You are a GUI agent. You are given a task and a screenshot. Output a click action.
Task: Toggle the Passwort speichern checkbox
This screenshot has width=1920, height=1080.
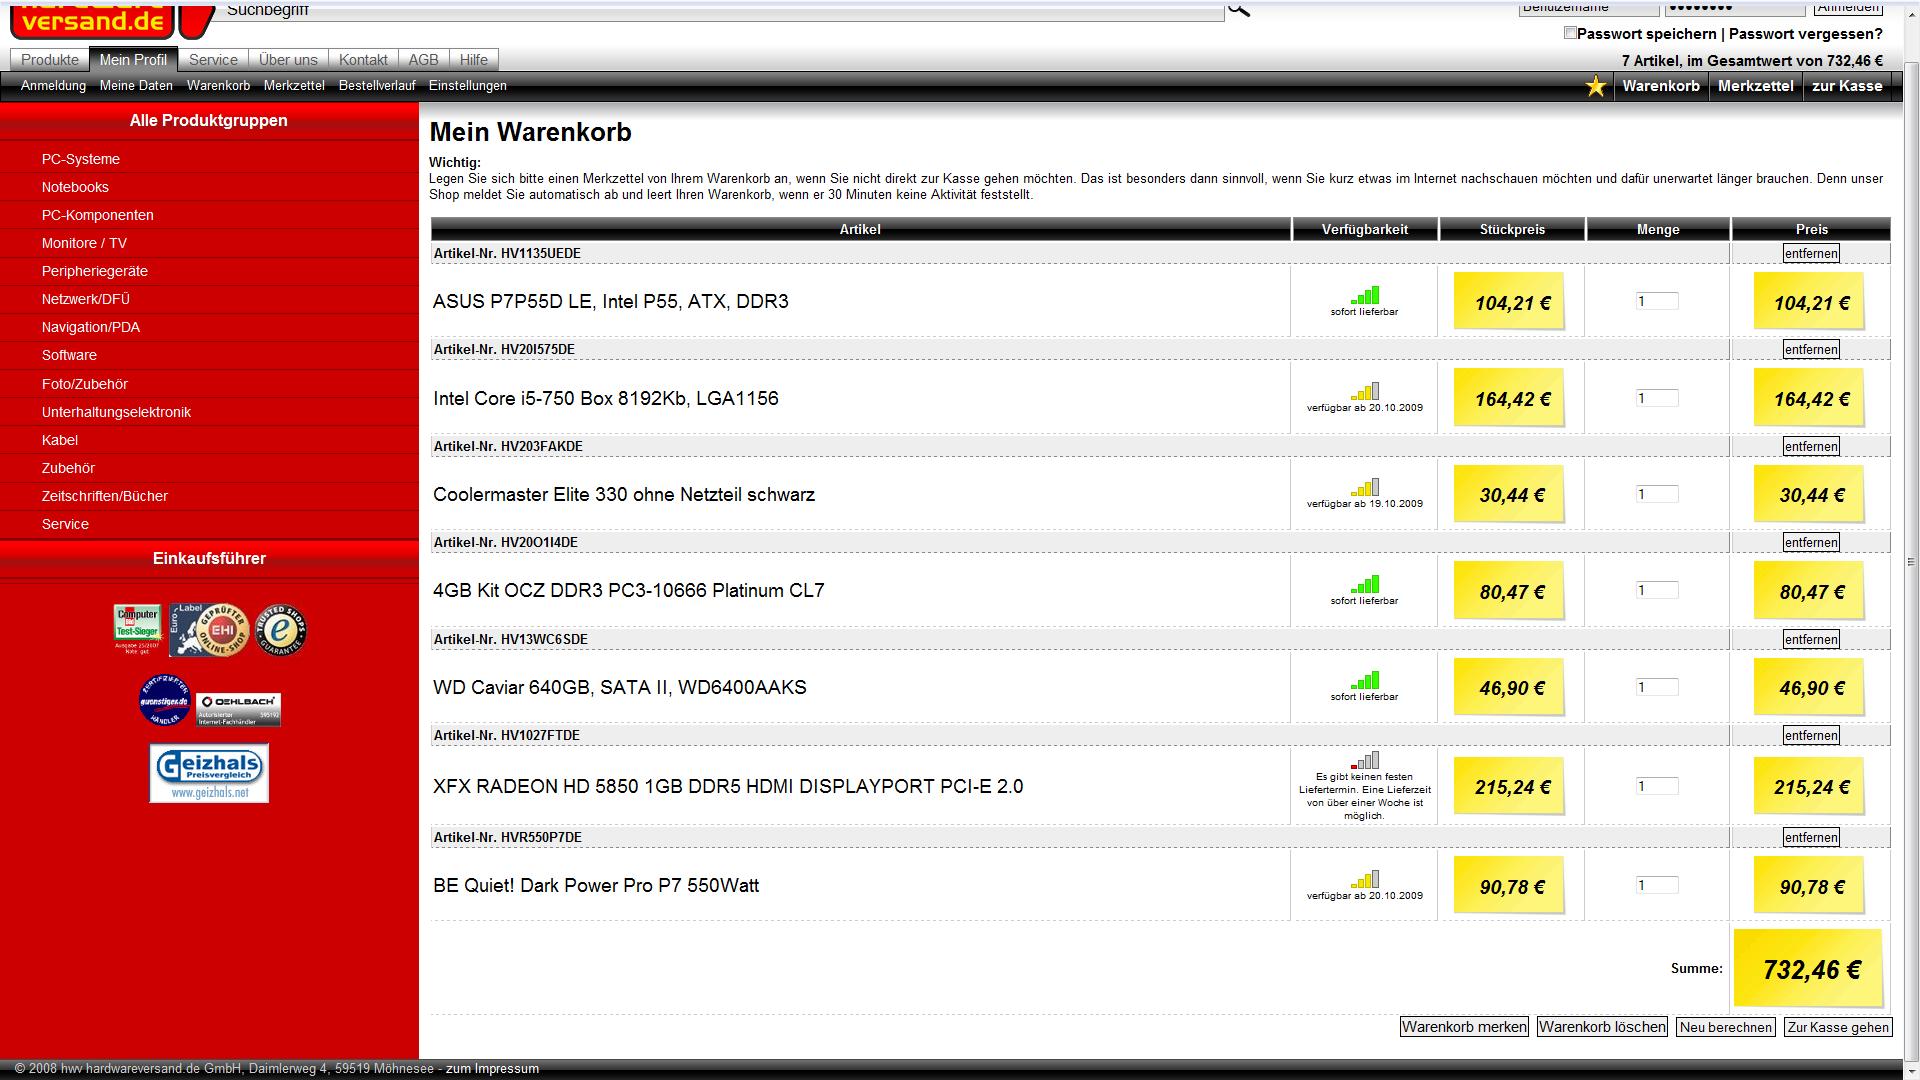(x=1570, y=33)
